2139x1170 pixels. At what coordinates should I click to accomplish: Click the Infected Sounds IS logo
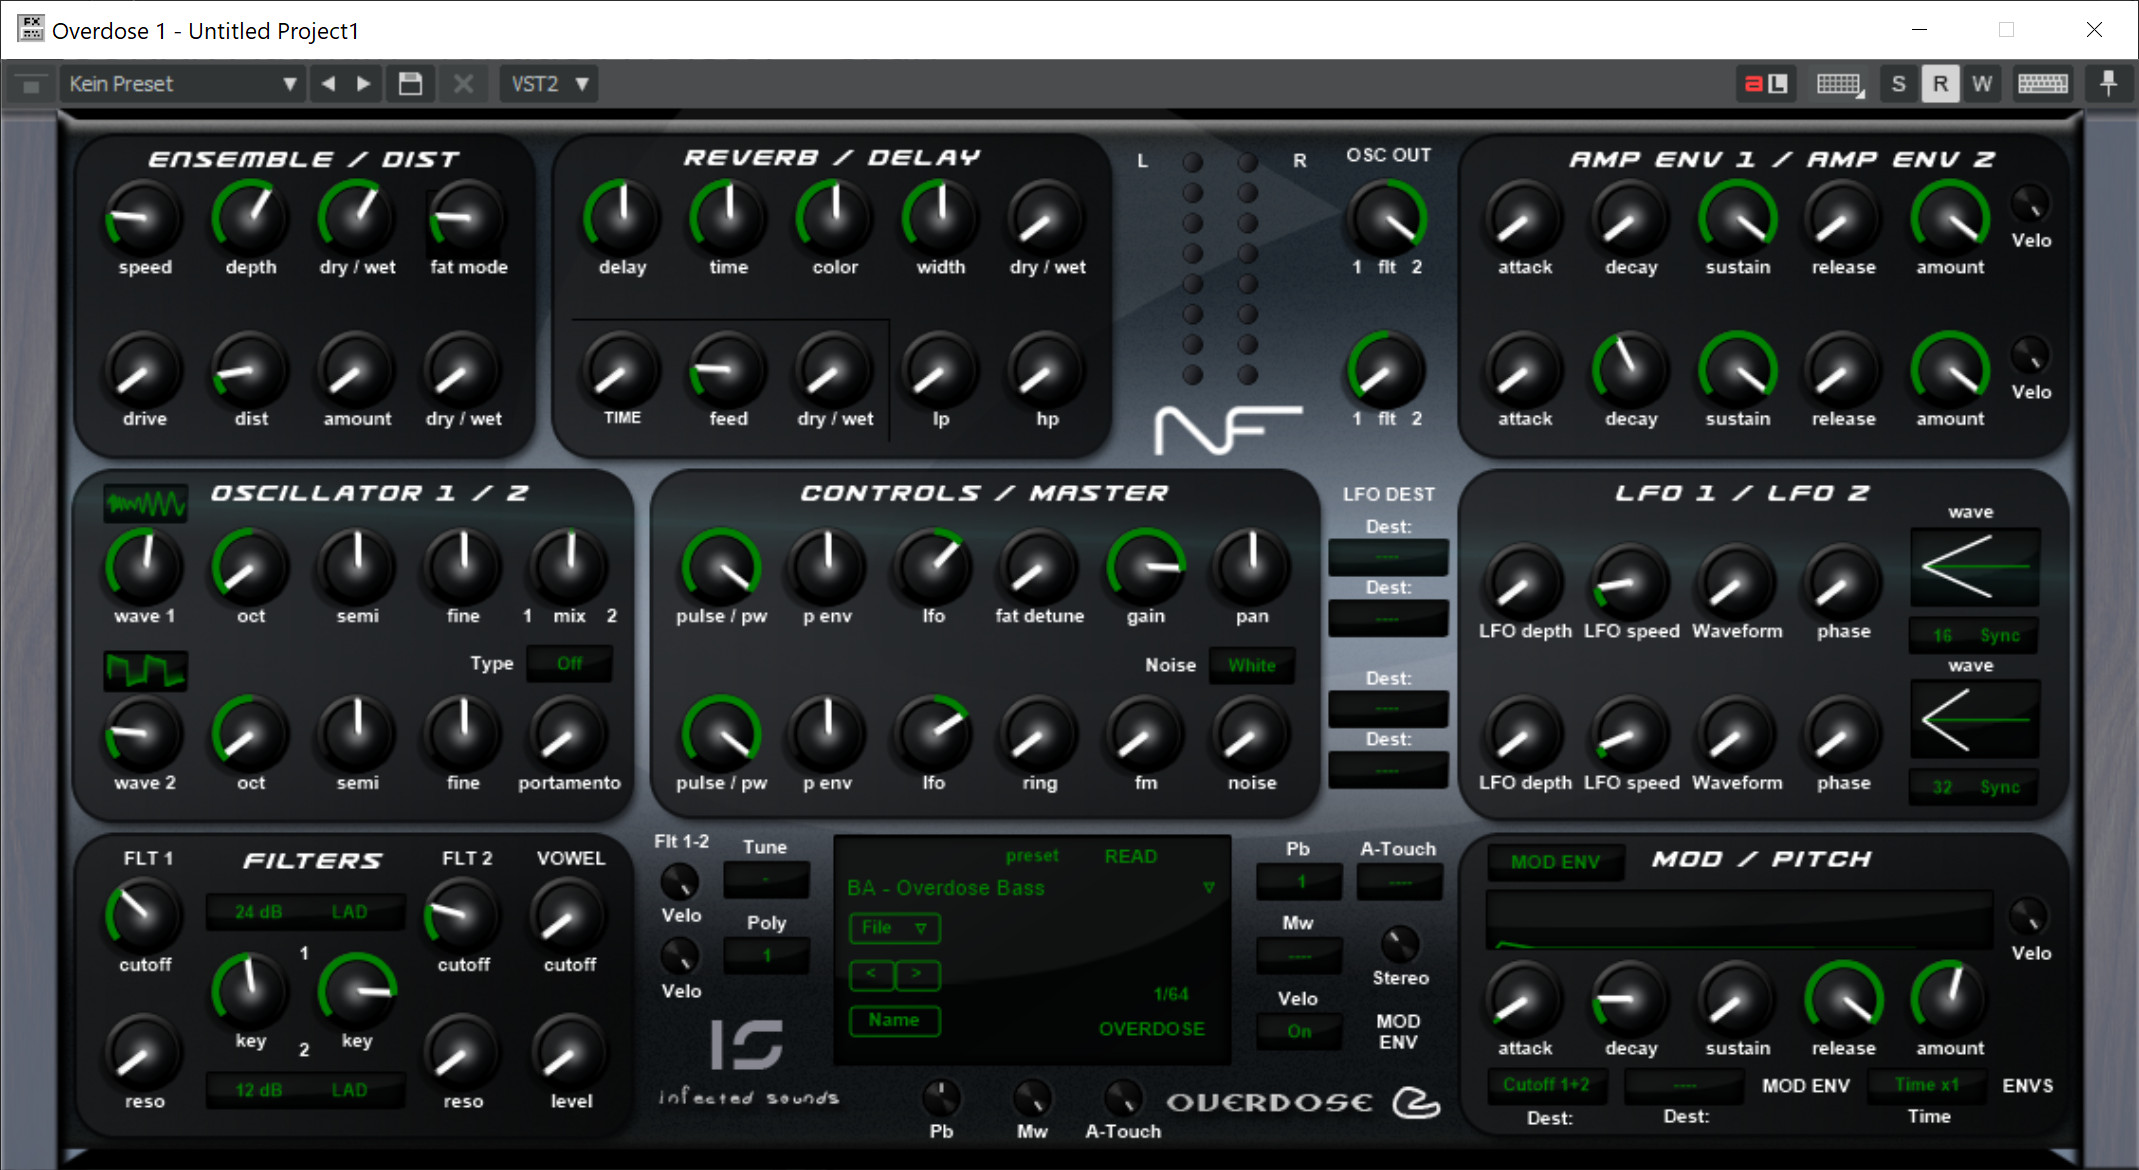pyautogui.click(x=746, y=1044)
